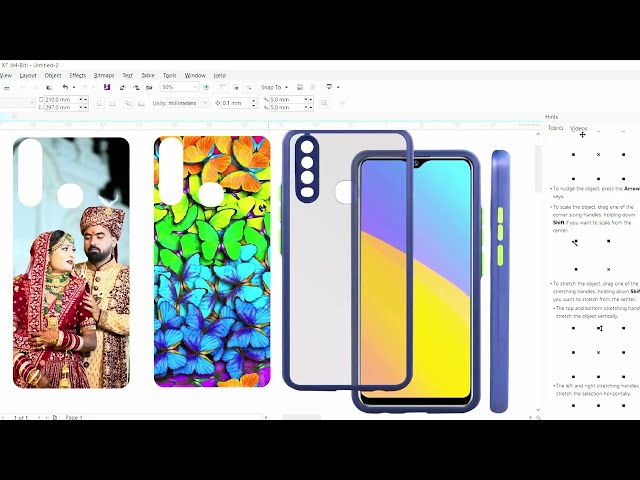Open the Table menu
This screenshot has width=640, height=480.
point(148,76)
